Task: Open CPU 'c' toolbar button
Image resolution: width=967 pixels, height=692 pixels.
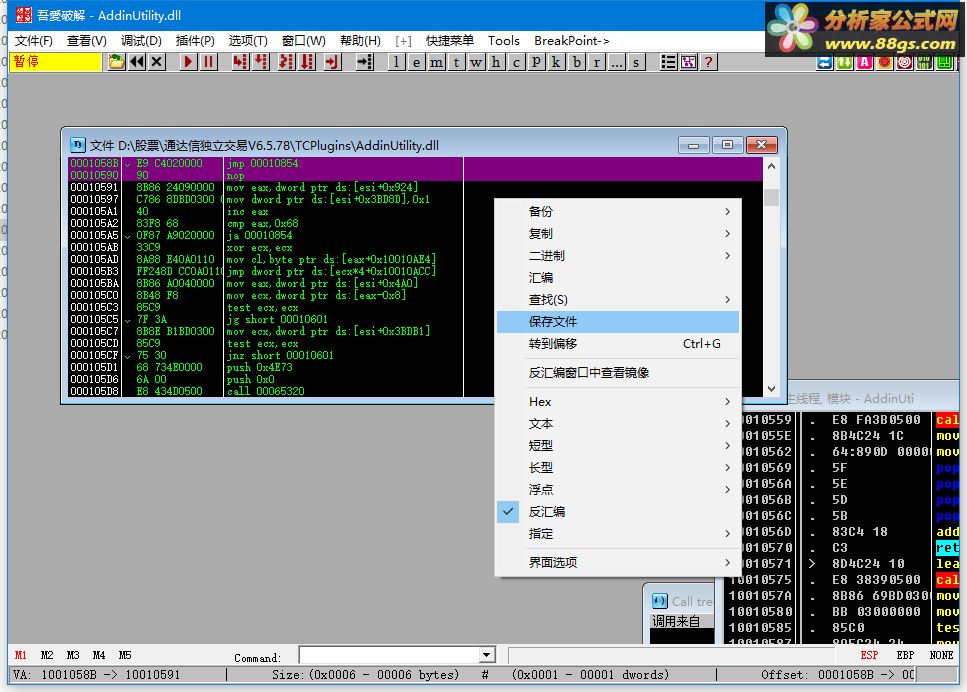Action: point(516,62)
